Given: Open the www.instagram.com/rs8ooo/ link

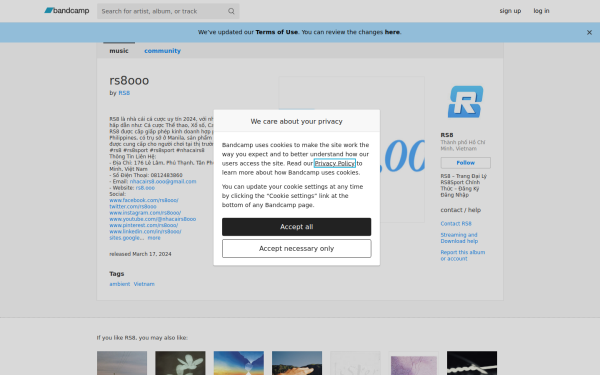Looking at the screenshot, I should pyautogui.click(x=145, y=213).
